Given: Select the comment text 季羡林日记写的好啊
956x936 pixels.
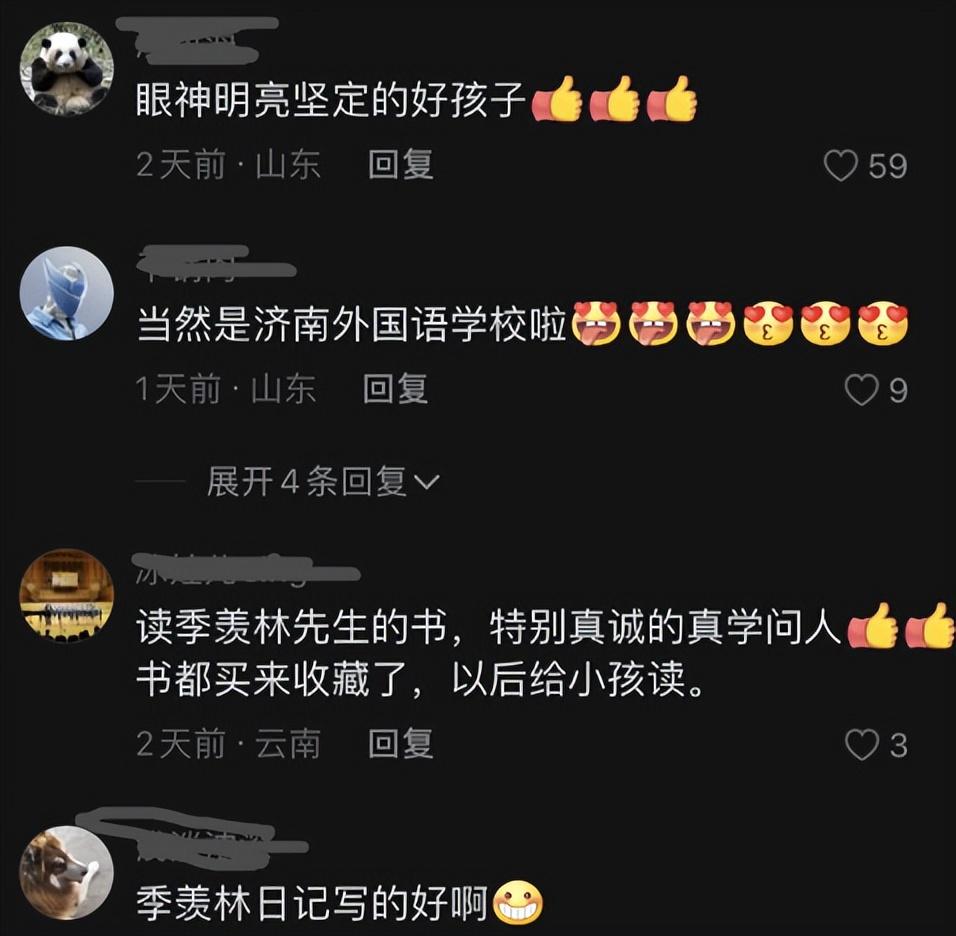Looking at the screenshot, I should 312,903.
